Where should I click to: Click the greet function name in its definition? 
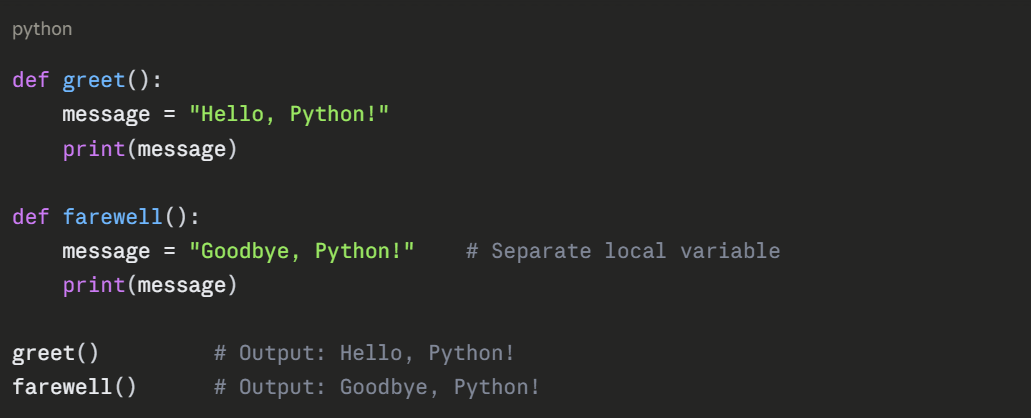point(94,80)
